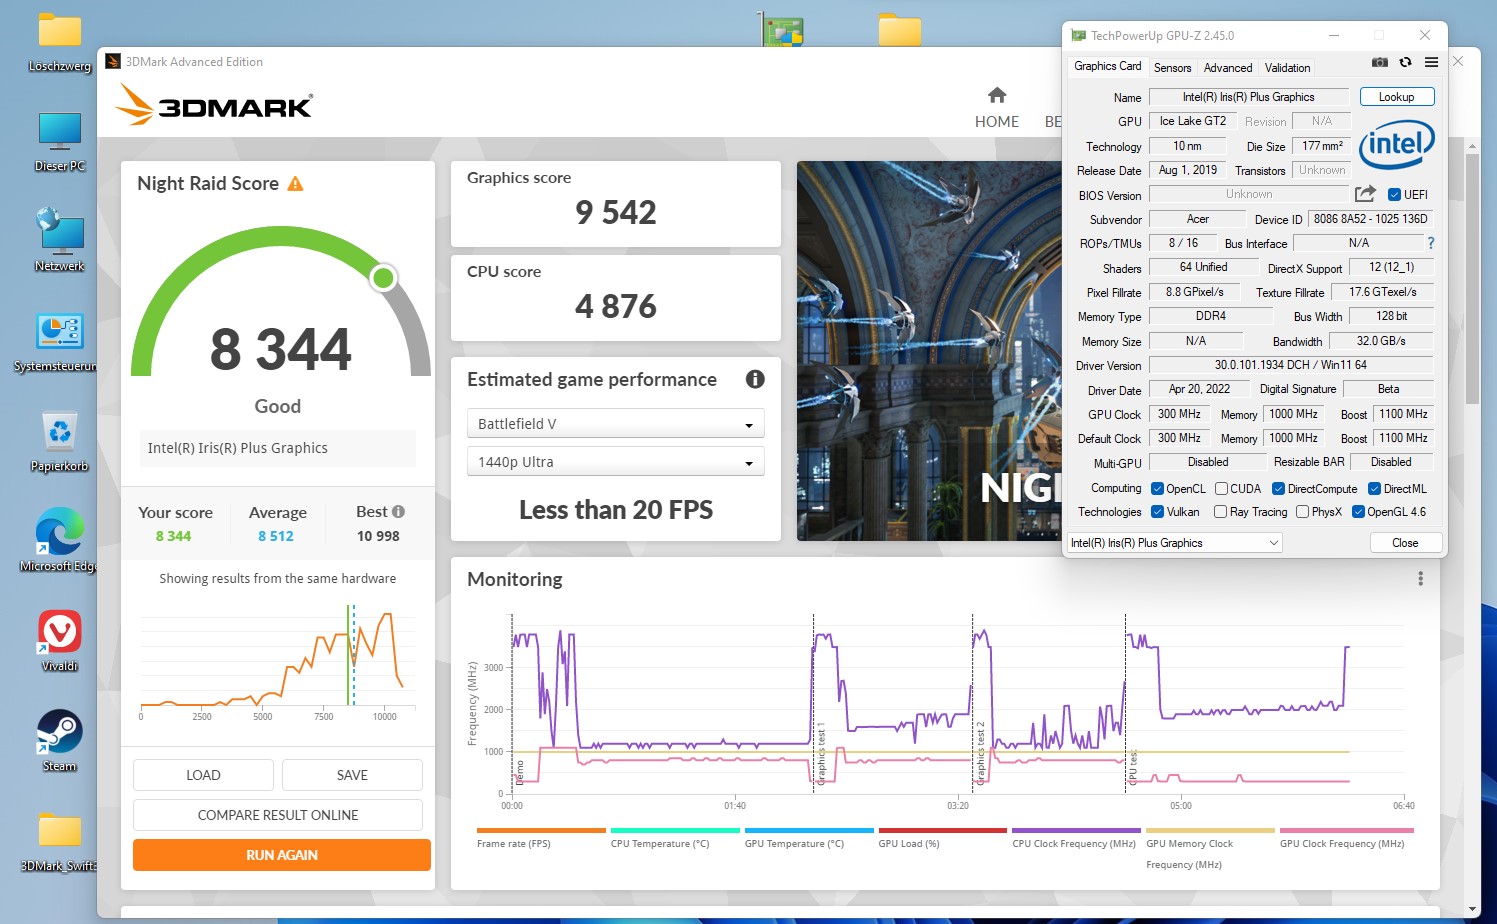Click the Intel logo in GPU-Z

tap(1396, 145)
